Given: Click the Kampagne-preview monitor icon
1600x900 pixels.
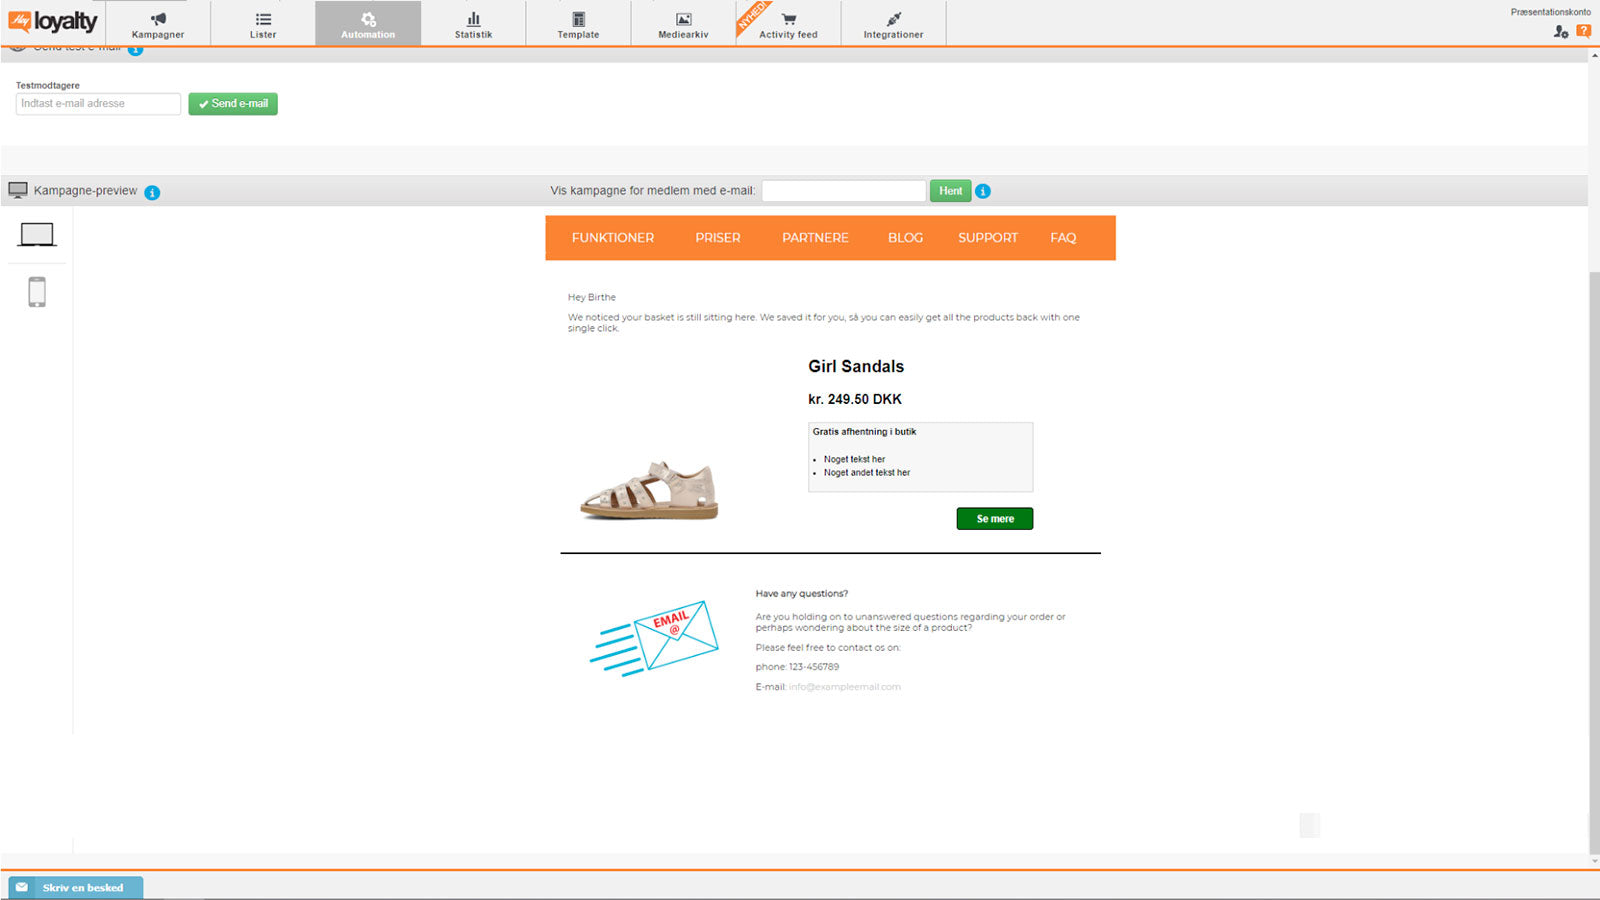Looking at the screenshot, I should coord(18,190).
